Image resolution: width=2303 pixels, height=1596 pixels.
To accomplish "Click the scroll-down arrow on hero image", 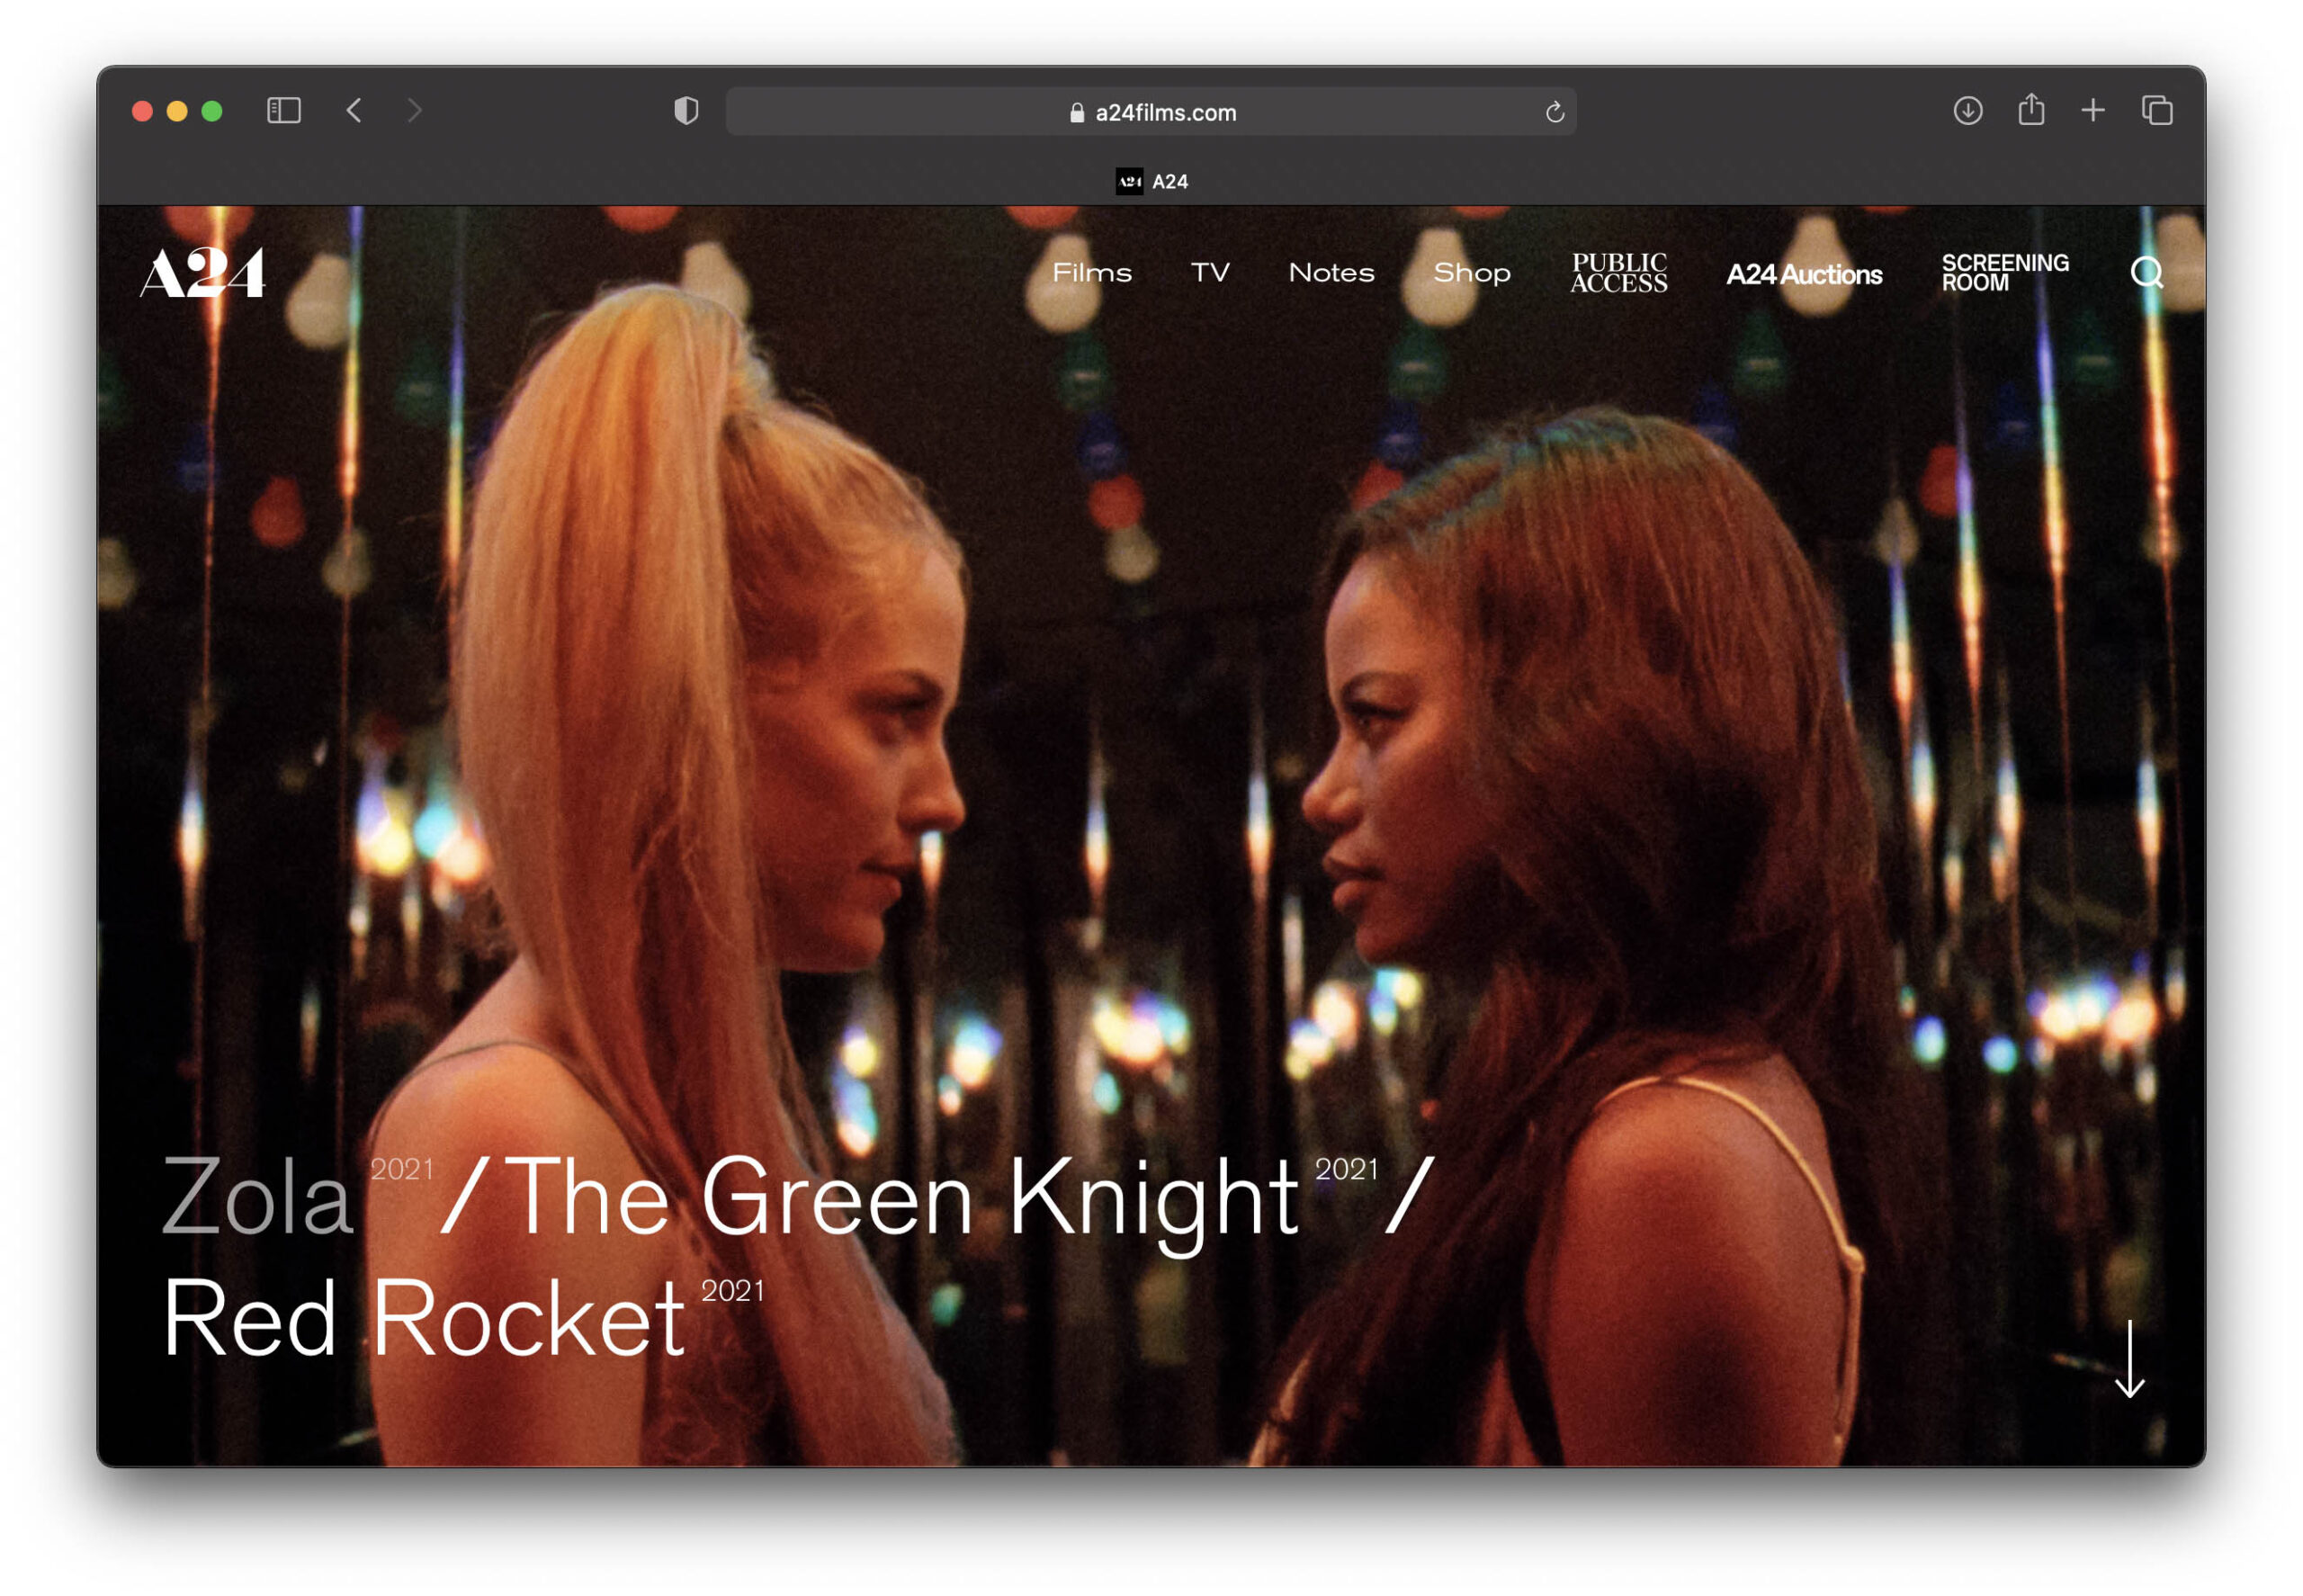I will pyautogui.click(x=2129, y=1359).
